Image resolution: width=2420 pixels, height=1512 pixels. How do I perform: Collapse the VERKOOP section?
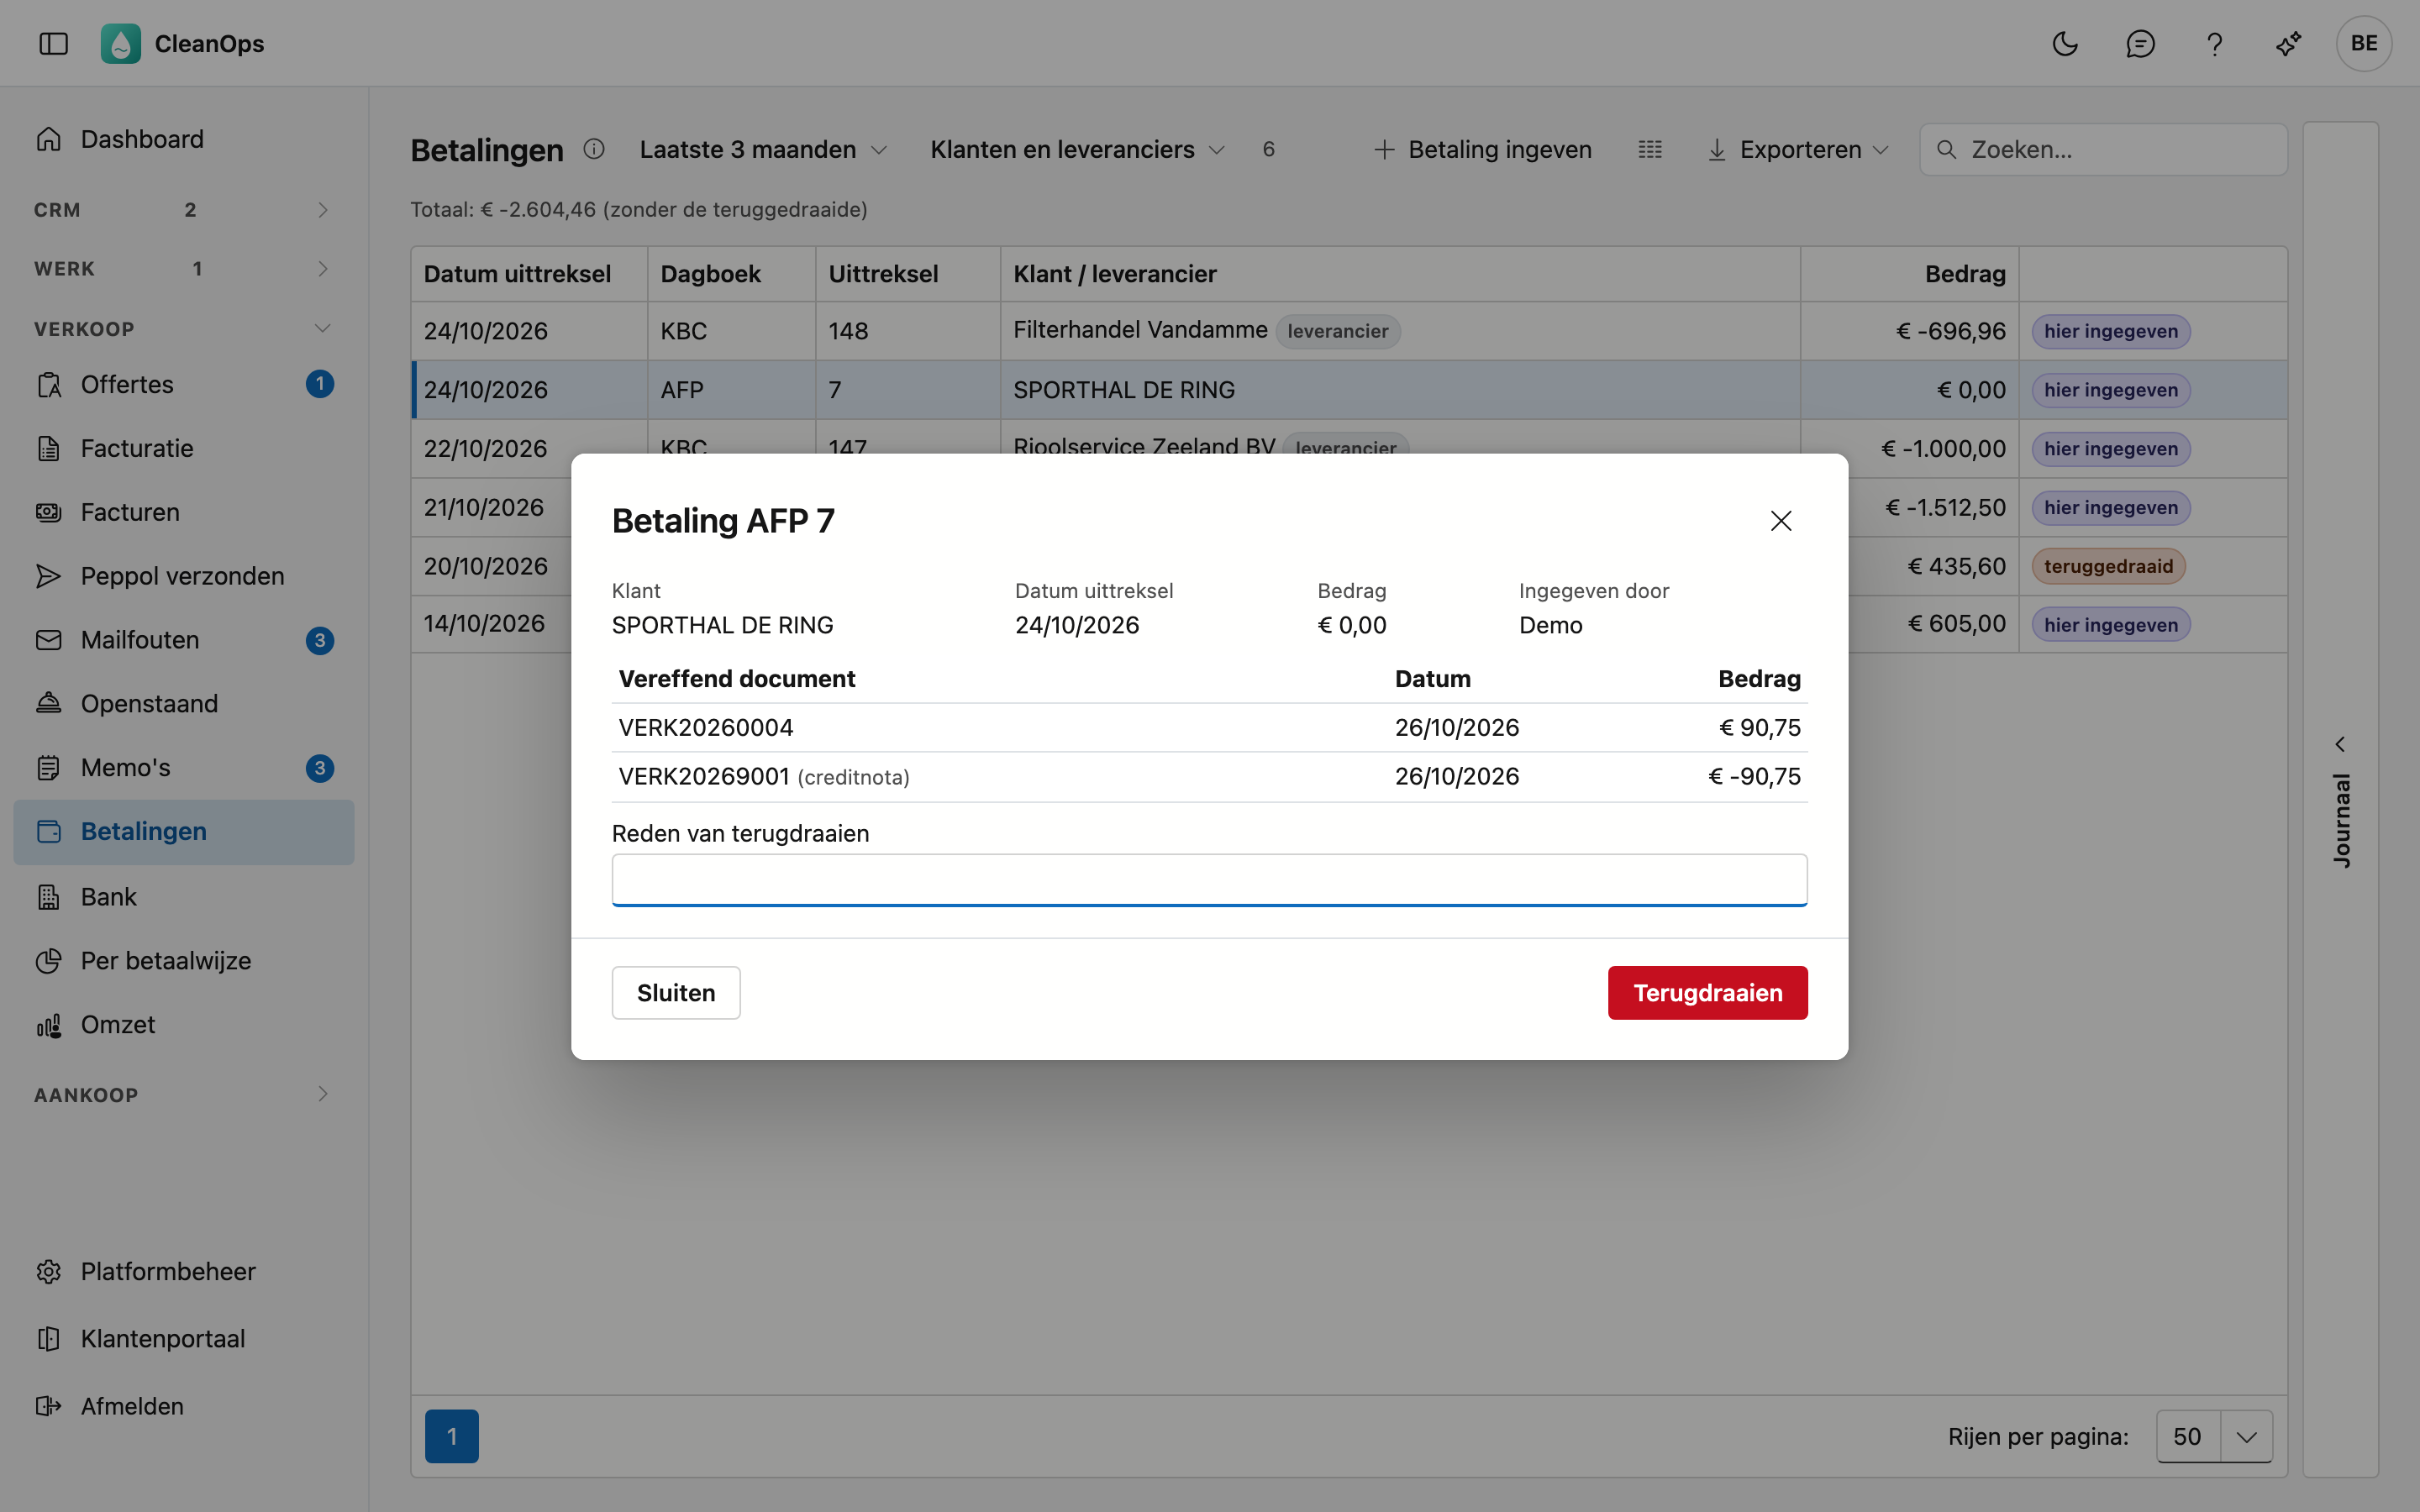[x=184, y=329]
